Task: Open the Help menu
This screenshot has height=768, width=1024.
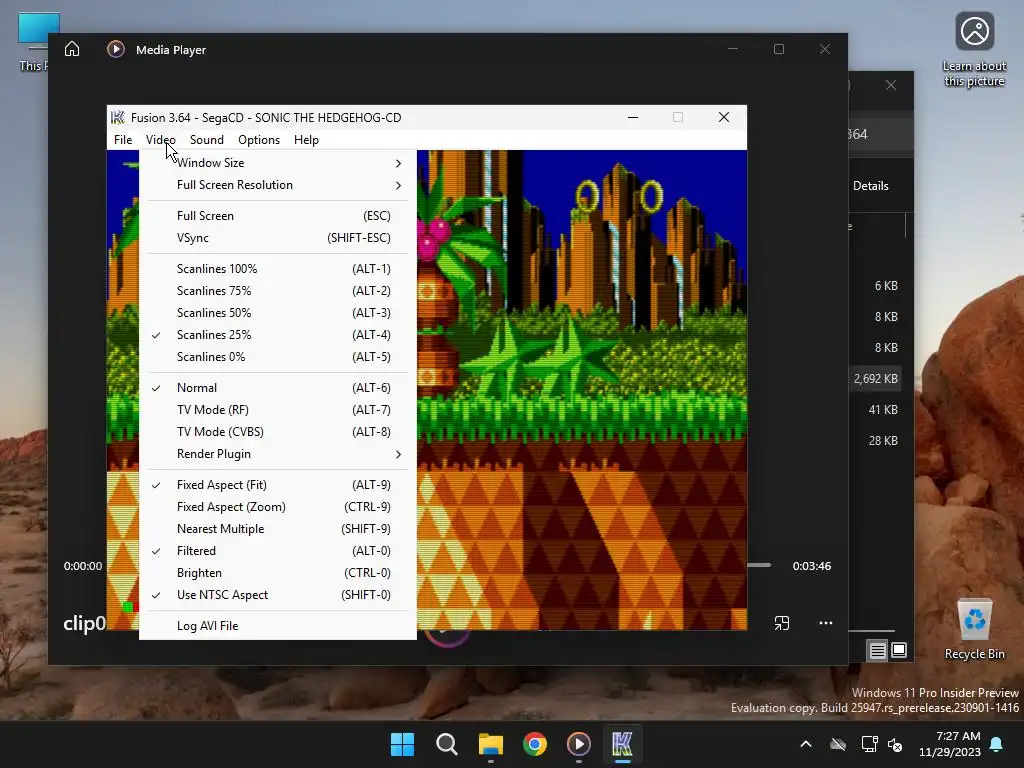Action: (306, 140)
